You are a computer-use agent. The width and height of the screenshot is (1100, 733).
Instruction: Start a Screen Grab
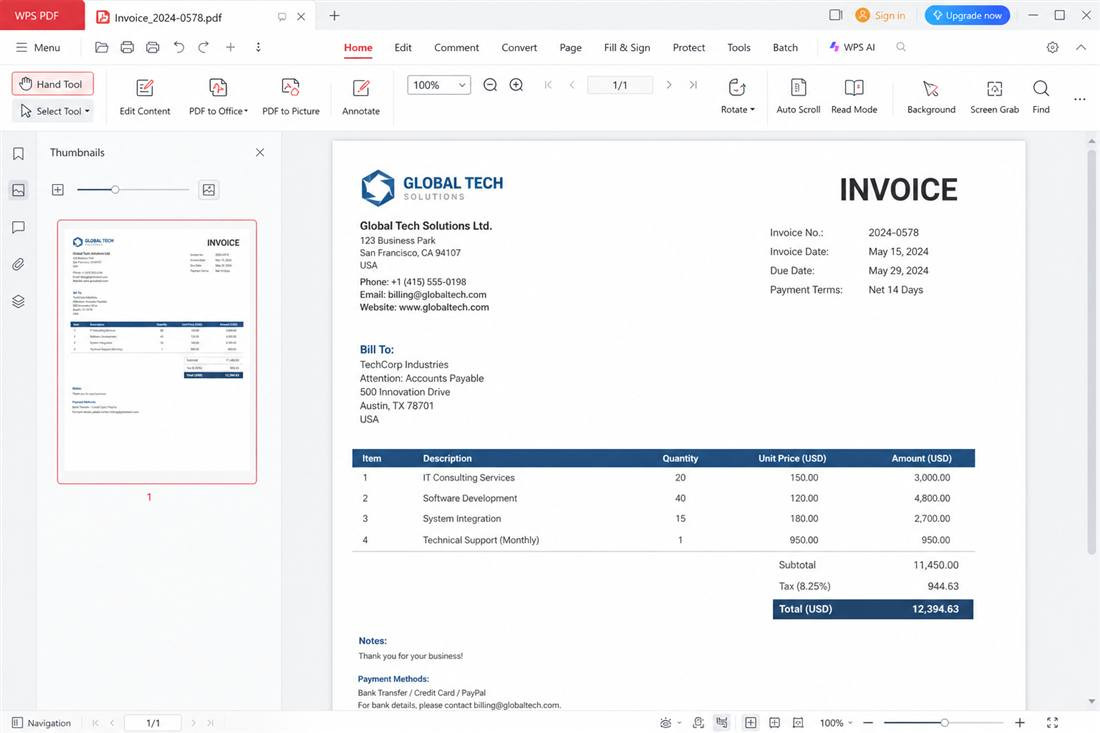tap(994, 96)
